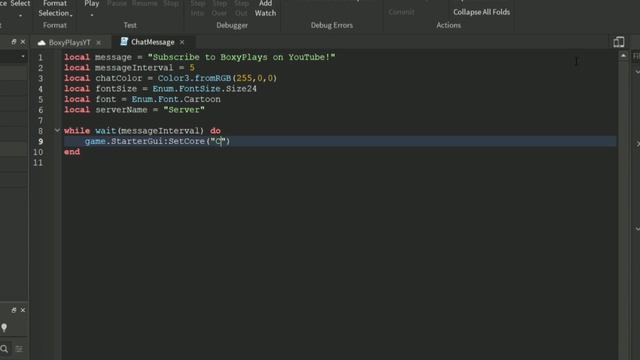Screen dimensions: 640x360
Task: Open the Select tool dropdown arrow
Action: click(20, 16)
